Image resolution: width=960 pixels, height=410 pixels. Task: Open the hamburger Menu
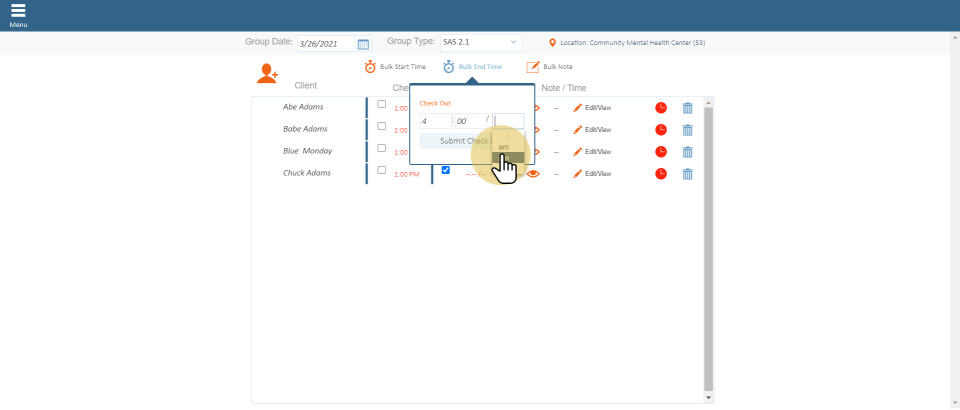click(x=18, y=14)
